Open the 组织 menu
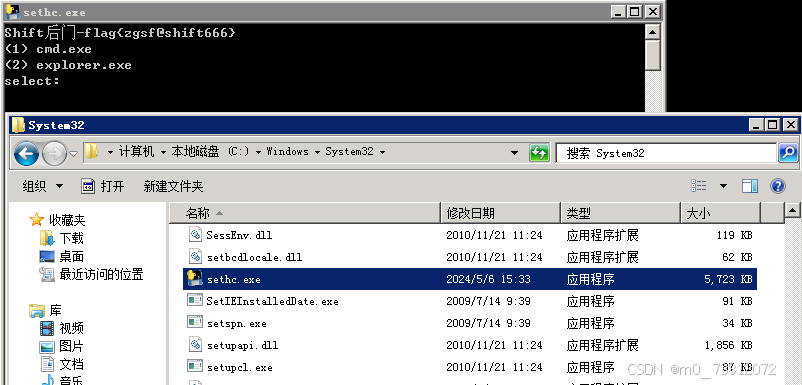Screen dimensions: 802x385 tap(43, 186)
